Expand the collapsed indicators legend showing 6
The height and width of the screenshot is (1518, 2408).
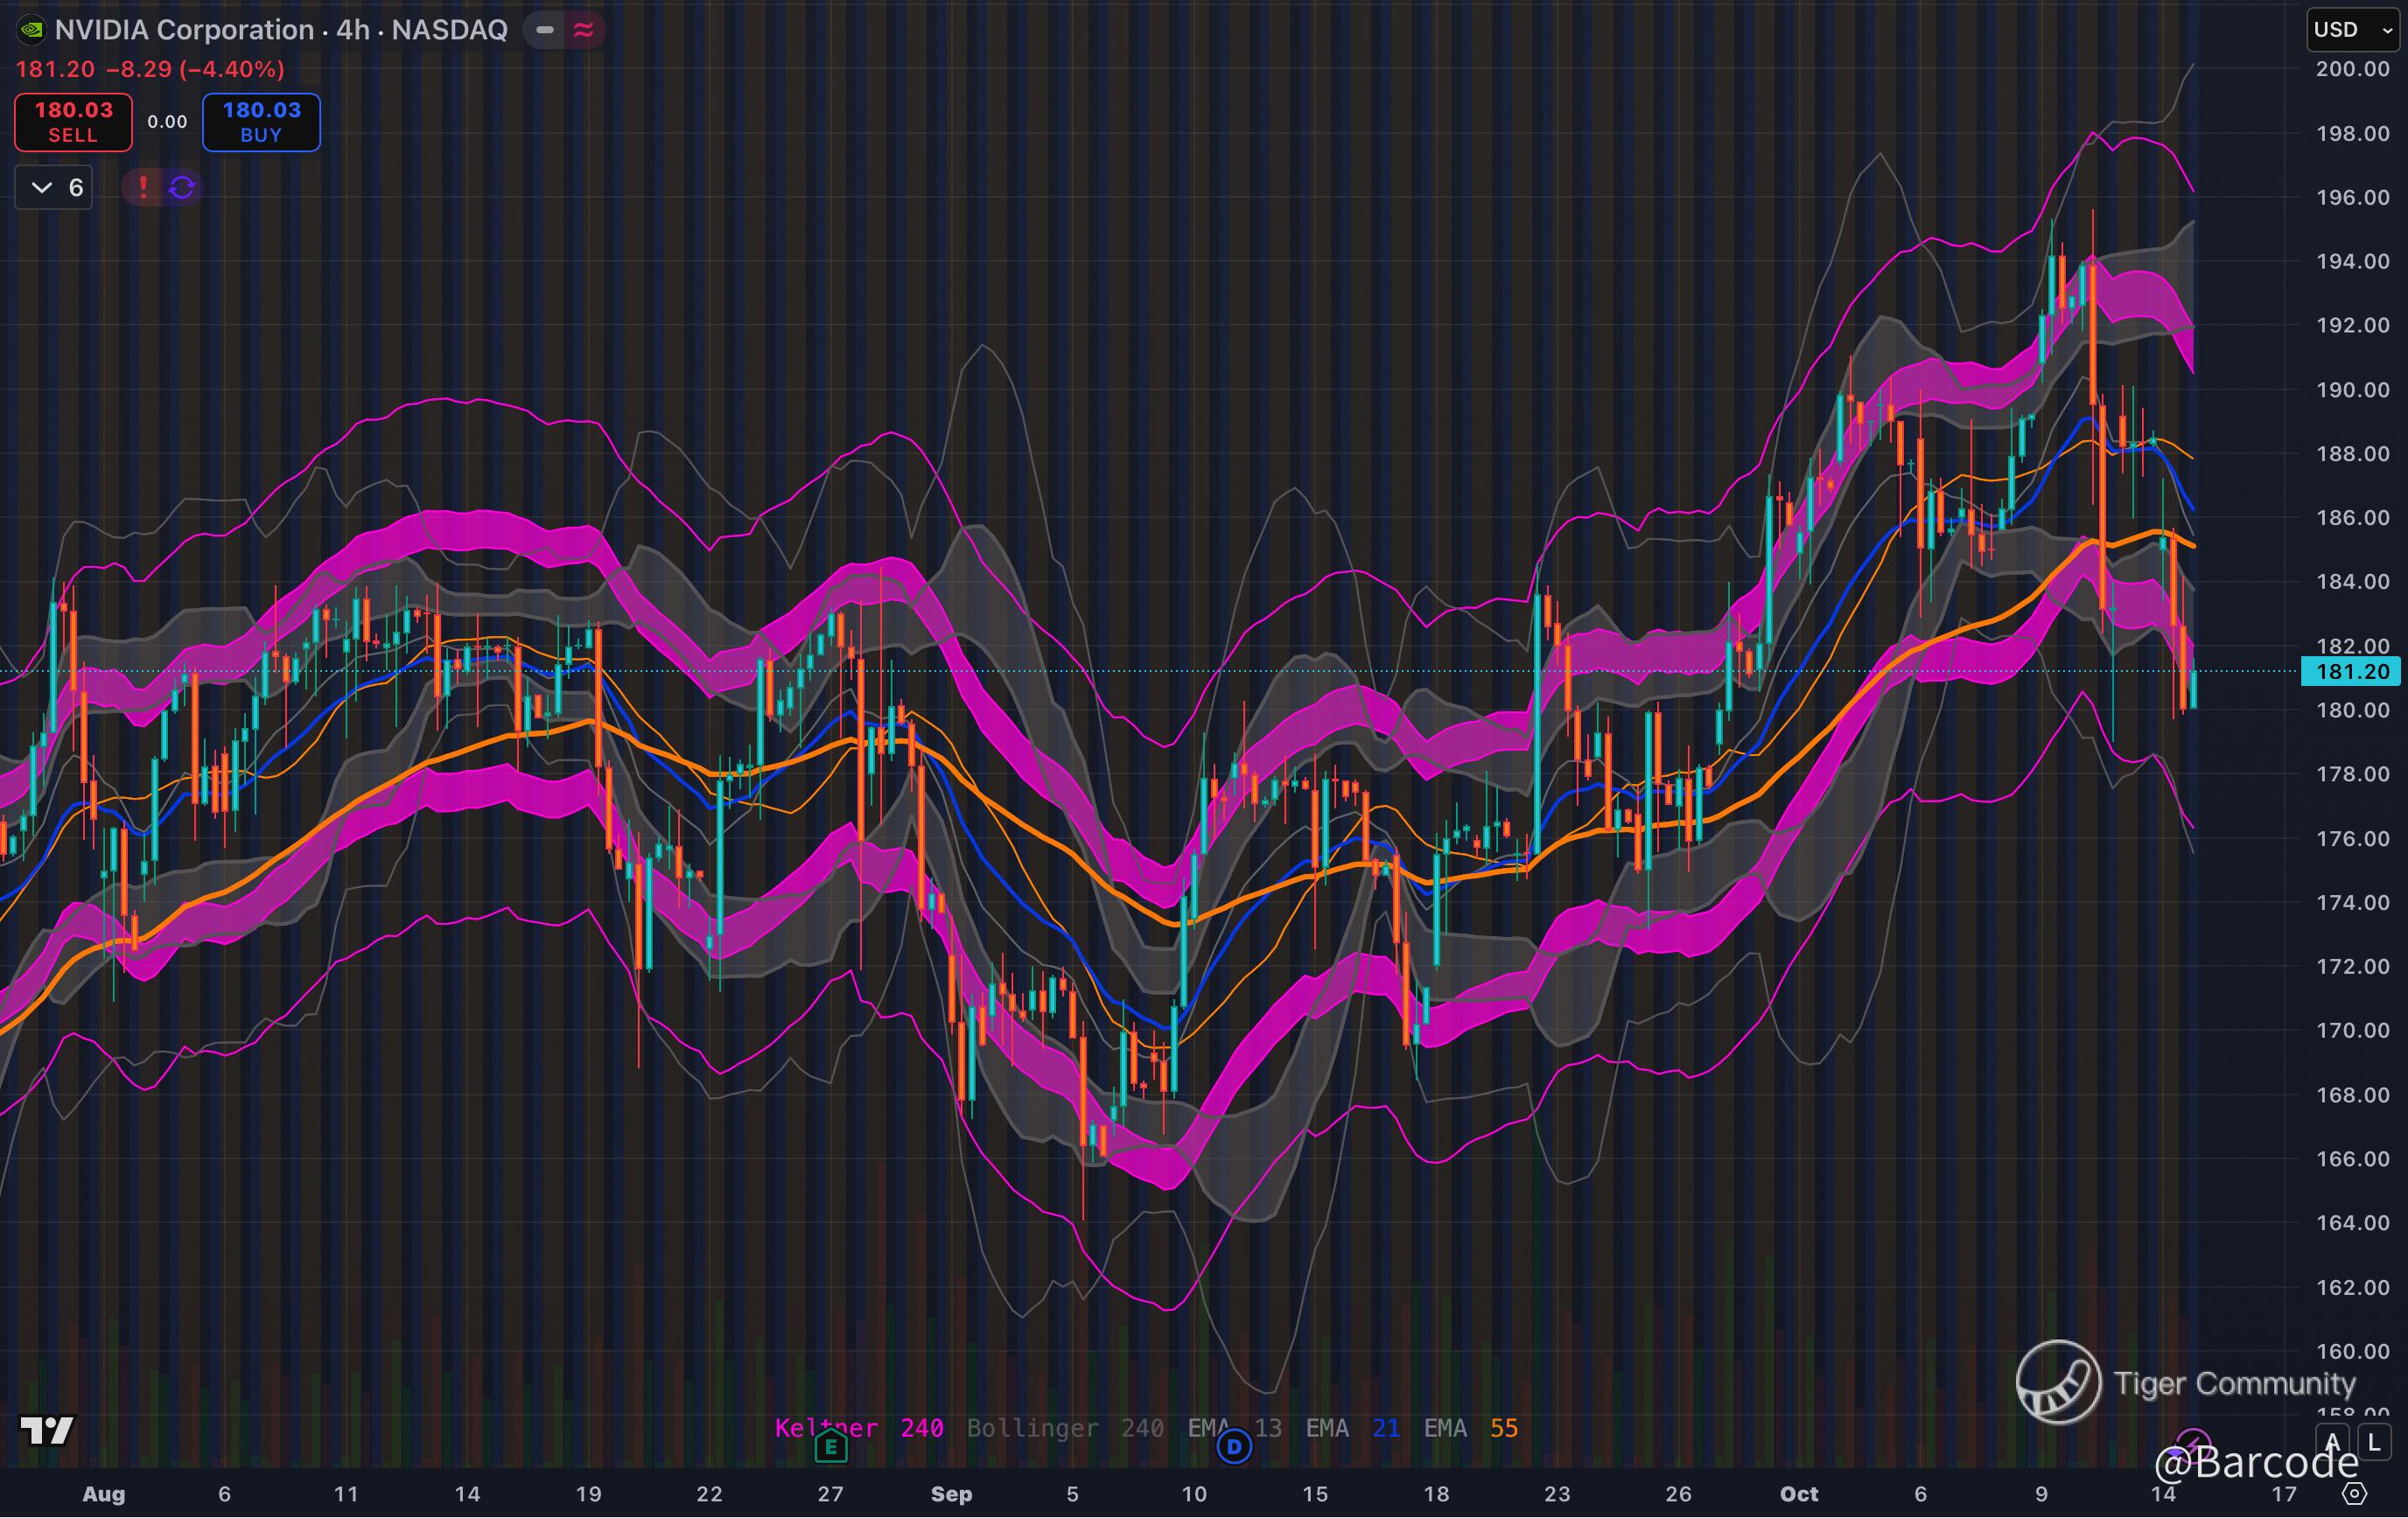point(54,187)
